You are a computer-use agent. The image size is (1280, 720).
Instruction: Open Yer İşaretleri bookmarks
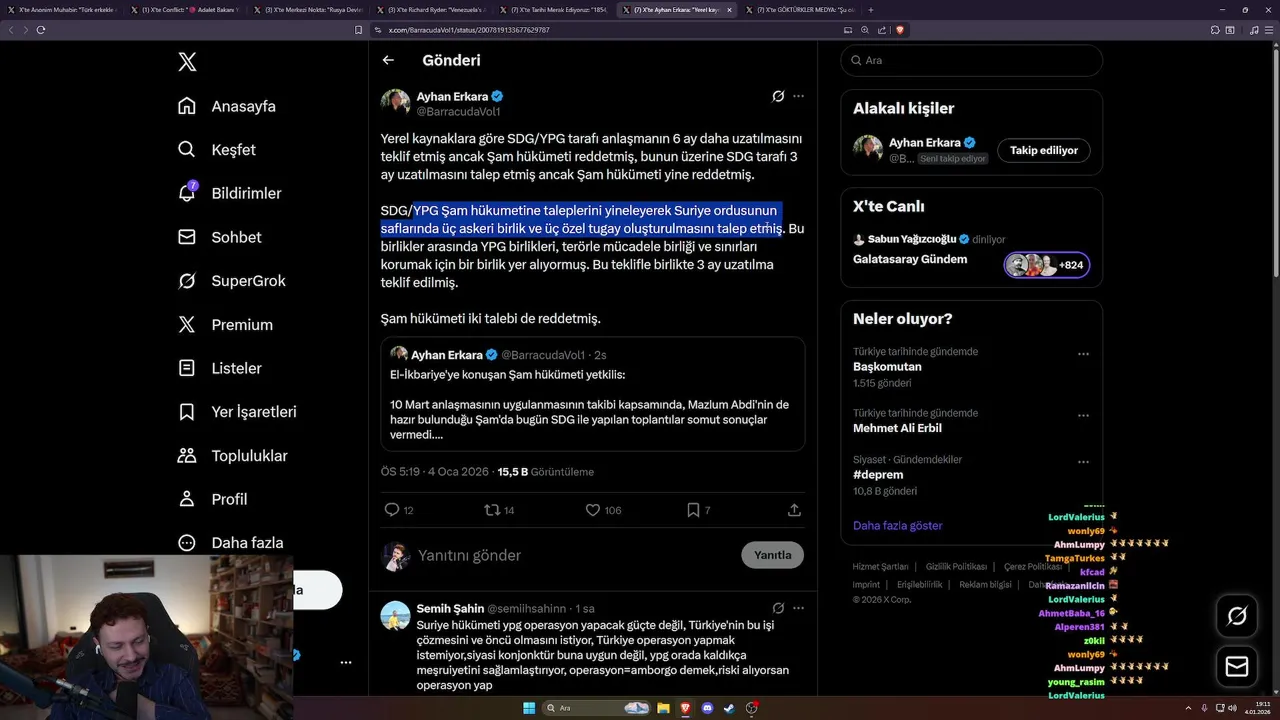[x=237, y=412]
